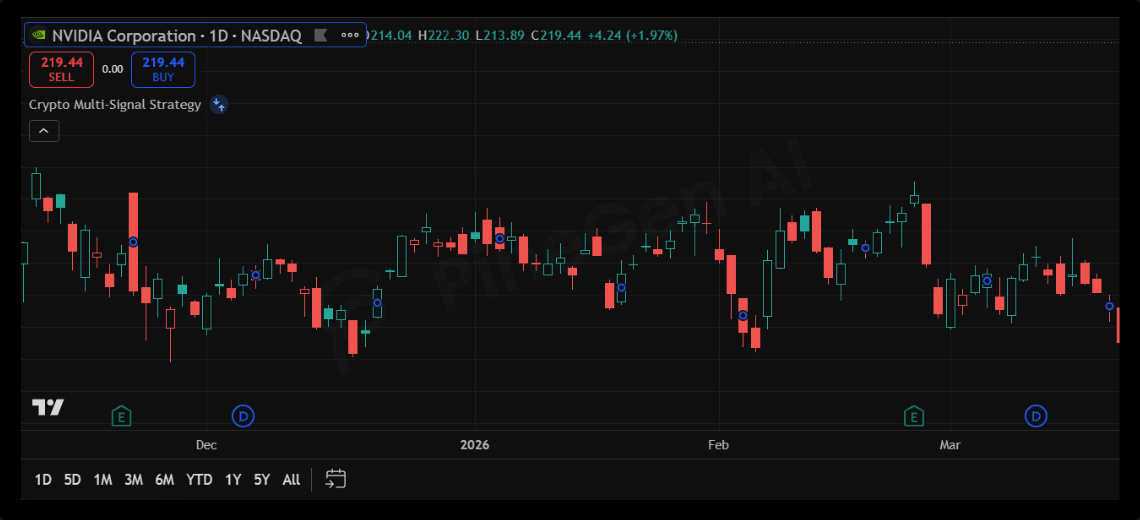Open the earnings E marker before Dec
This screenshot has height=520, width=1140.
coord(121,417)
